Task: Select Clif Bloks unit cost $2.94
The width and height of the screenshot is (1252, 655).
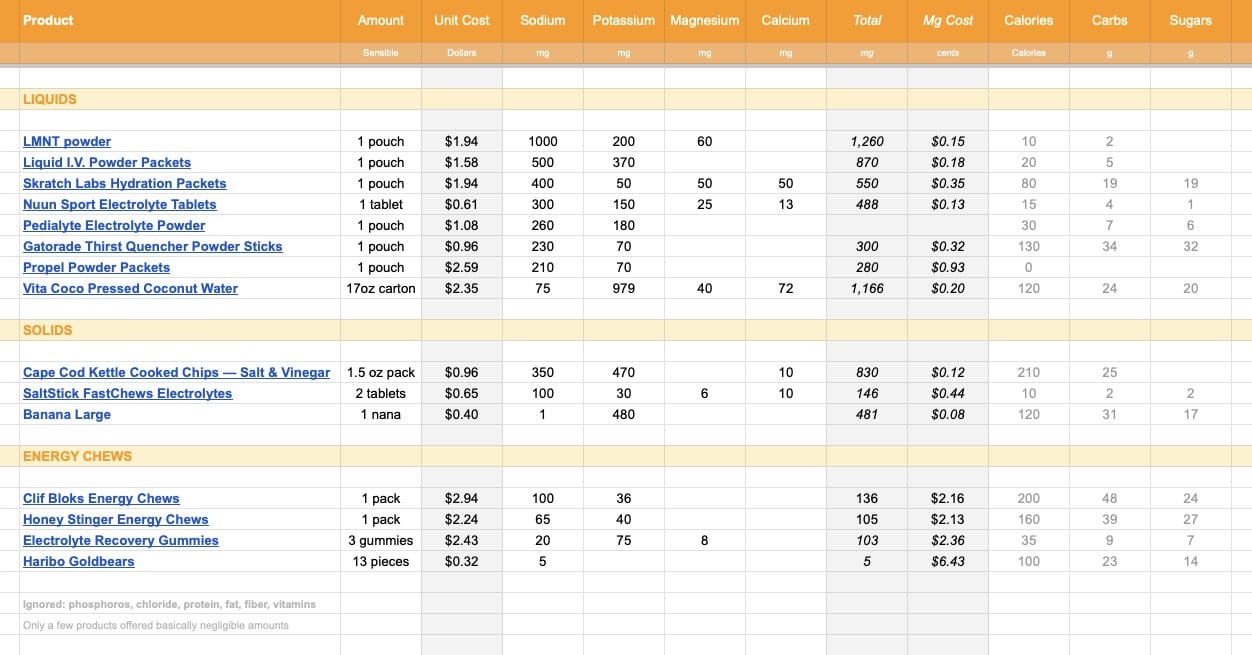Action: [x=462, y=498]
